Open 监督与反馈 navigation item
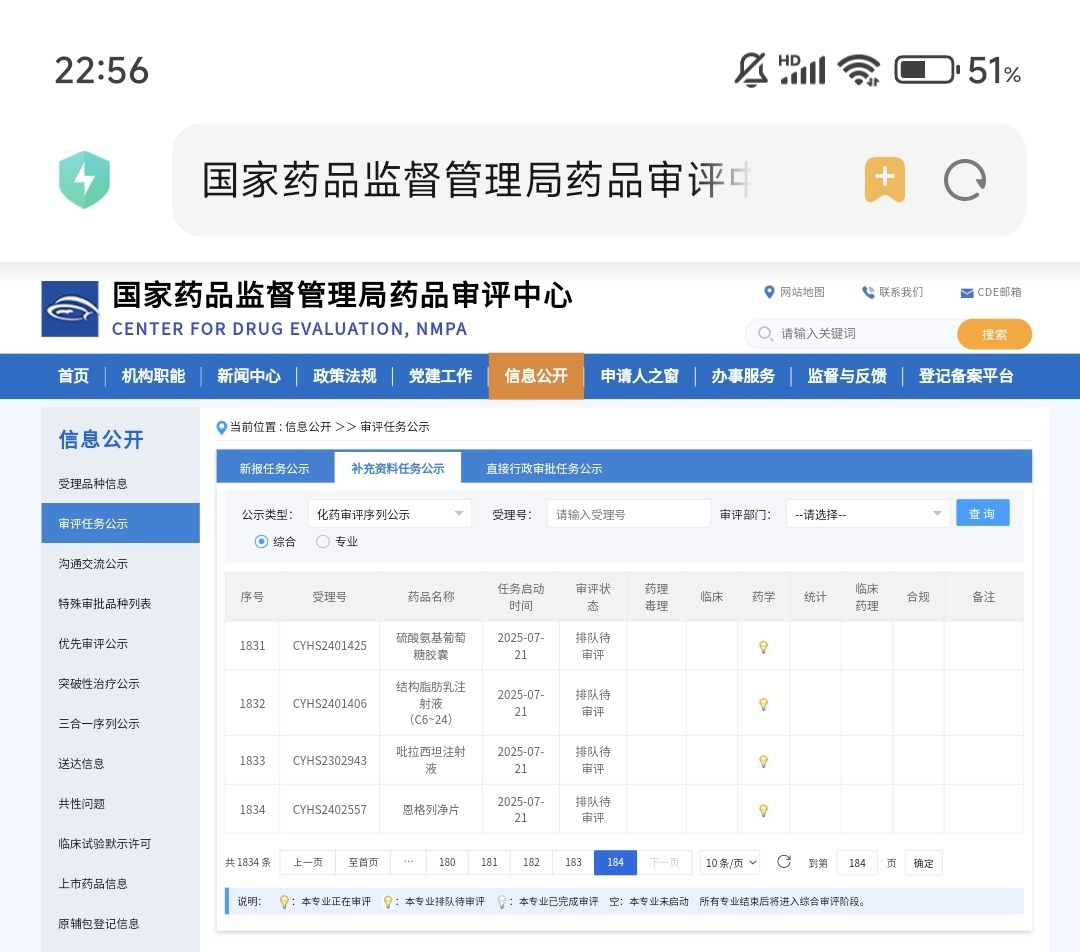1080x952 pixels. (847, 376)
